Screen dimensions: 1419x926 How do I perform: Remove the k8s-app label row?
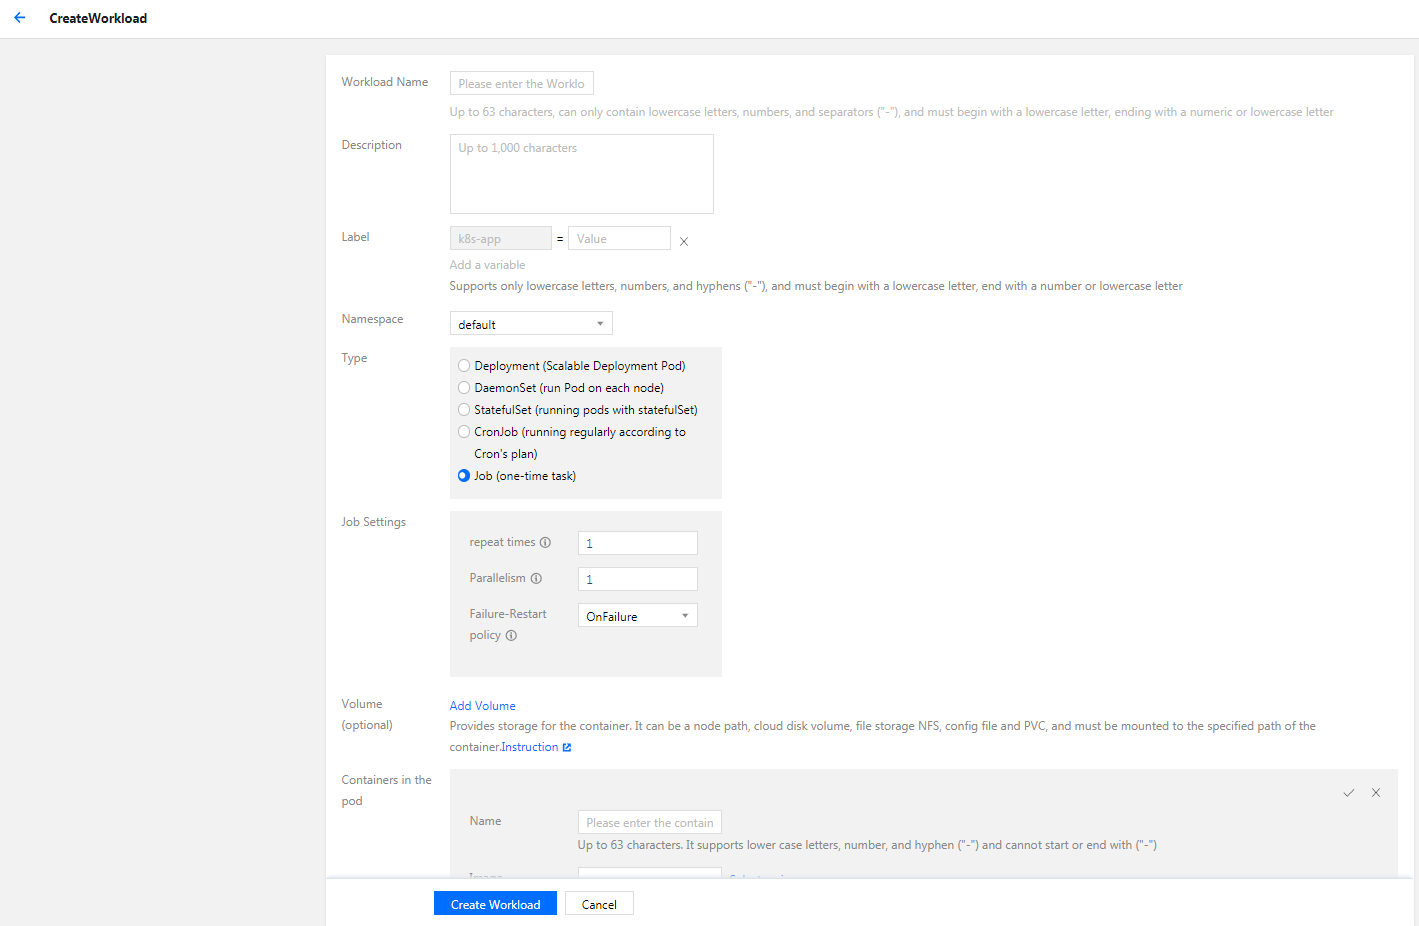click(x=684, y=241)
